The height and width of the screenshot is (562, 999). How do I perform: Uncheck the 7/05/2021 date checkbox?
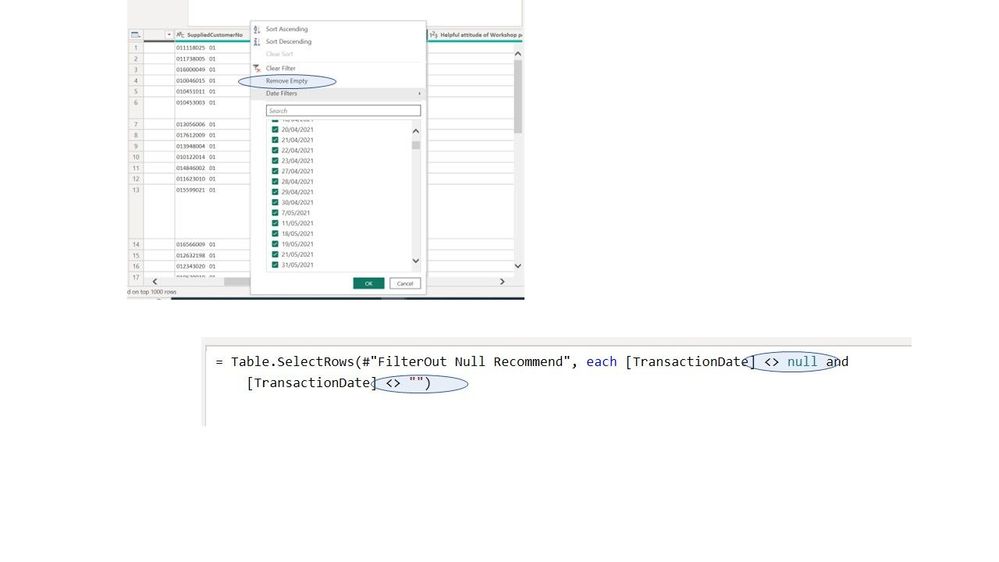275,213
